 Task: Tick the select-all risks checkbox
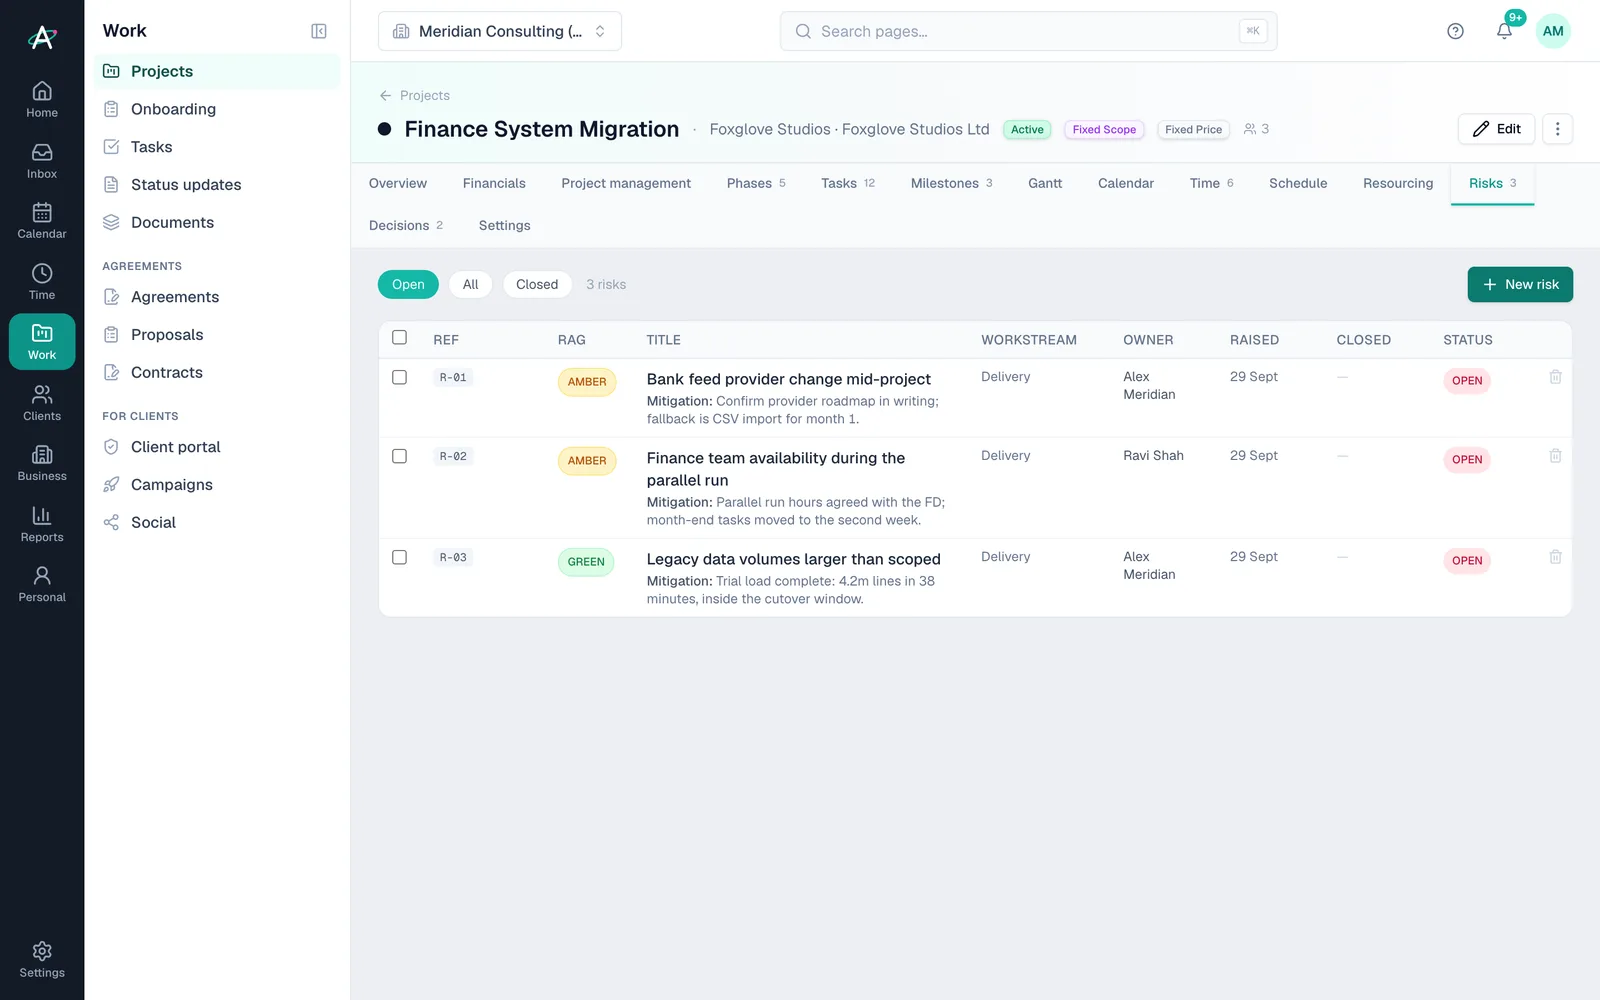399,338
